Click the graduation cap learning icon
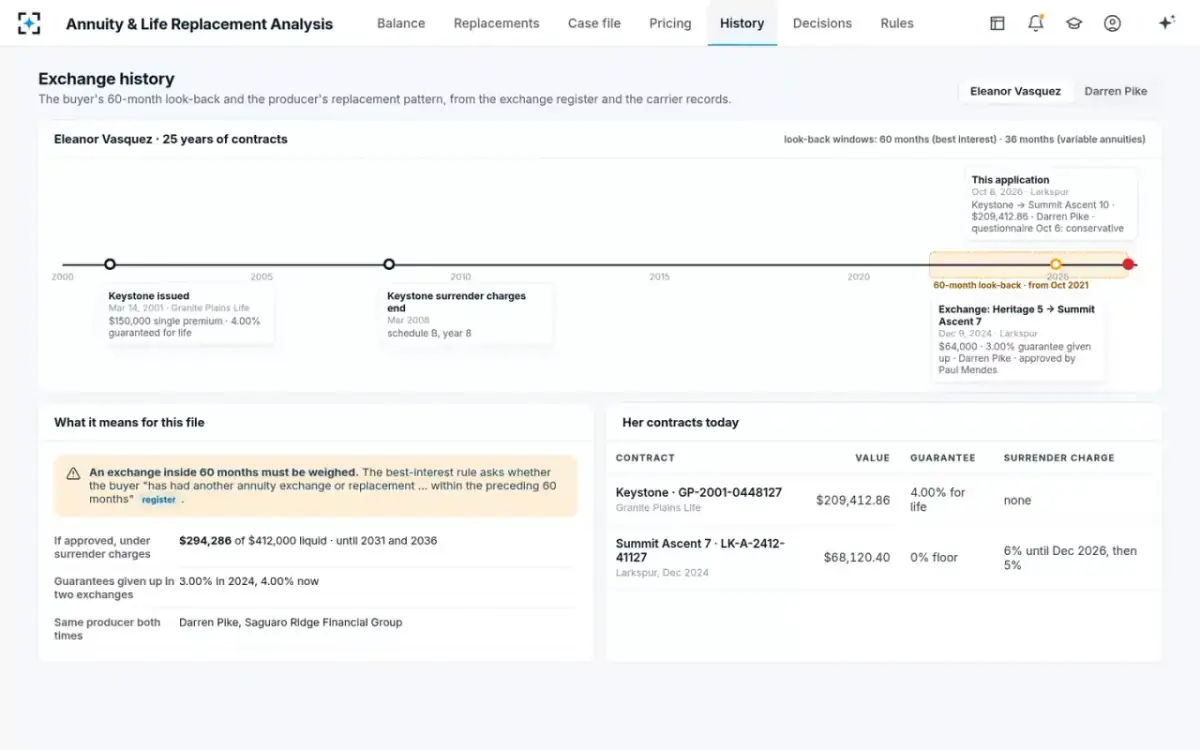The width and height of the screenshot is (1200, 750). (x=1074, y=23)
